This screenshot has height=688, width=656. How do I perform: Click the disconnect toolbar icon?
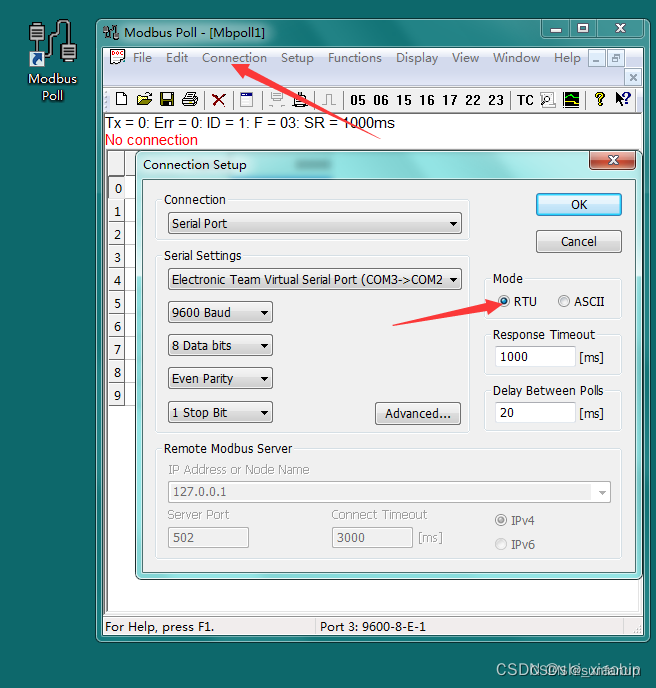(x=301, y=100)
